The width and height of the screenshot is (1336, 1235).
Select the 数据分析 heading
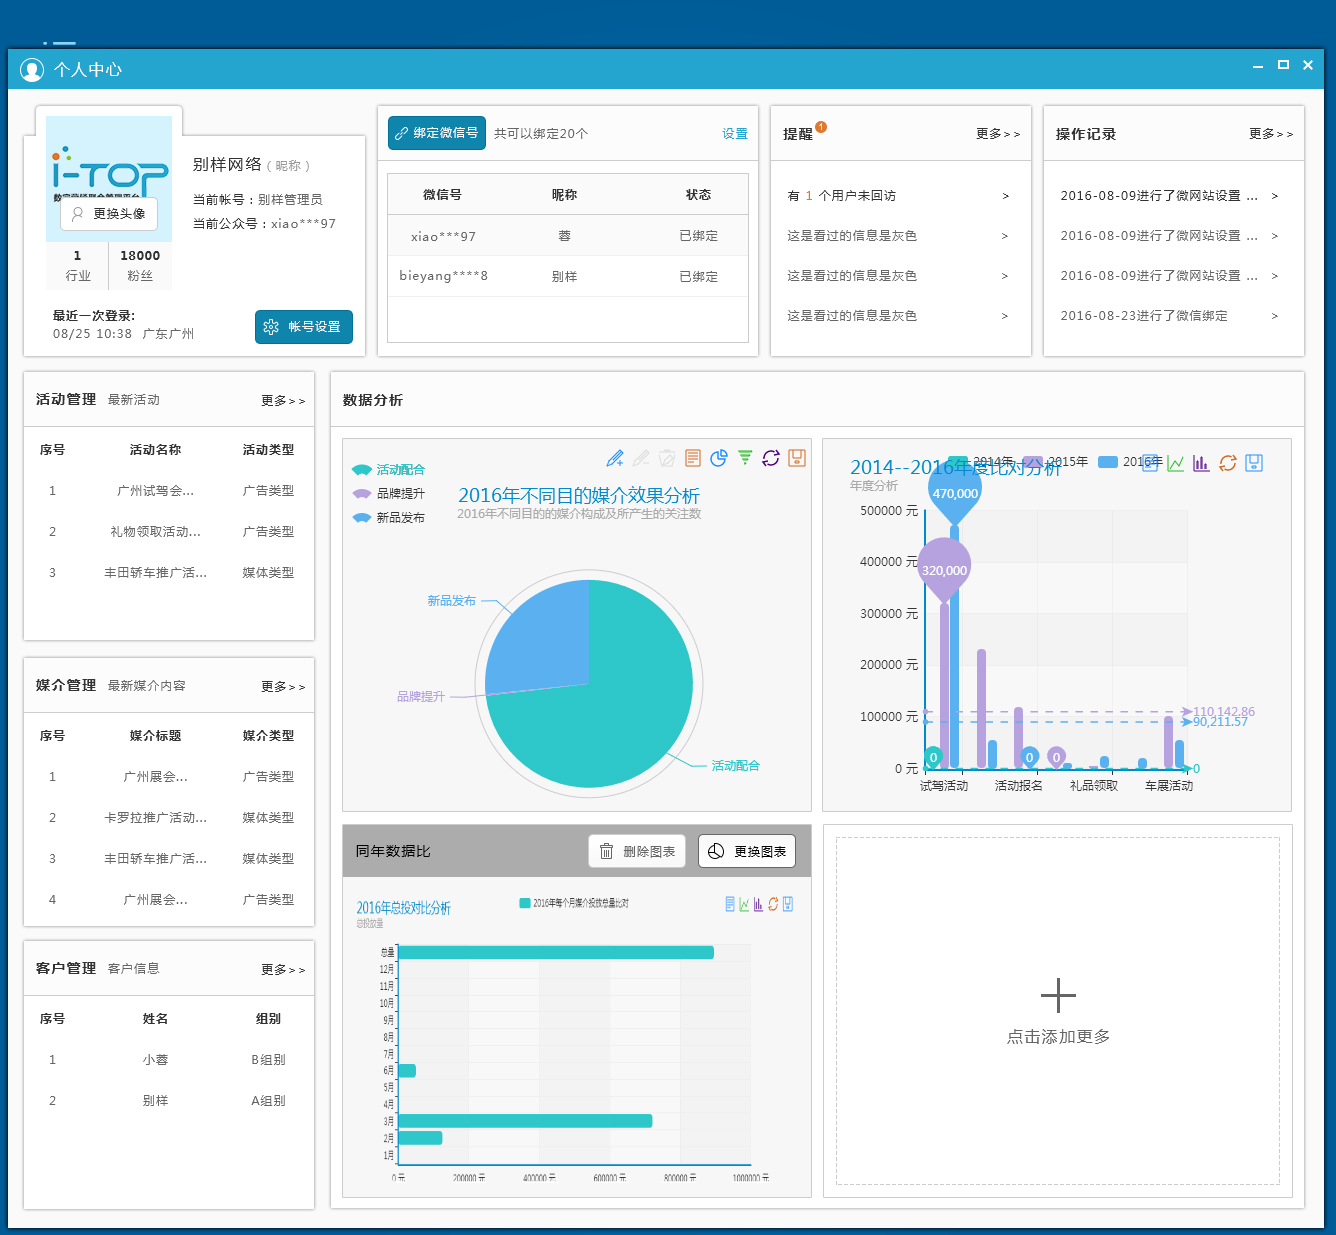373,400
